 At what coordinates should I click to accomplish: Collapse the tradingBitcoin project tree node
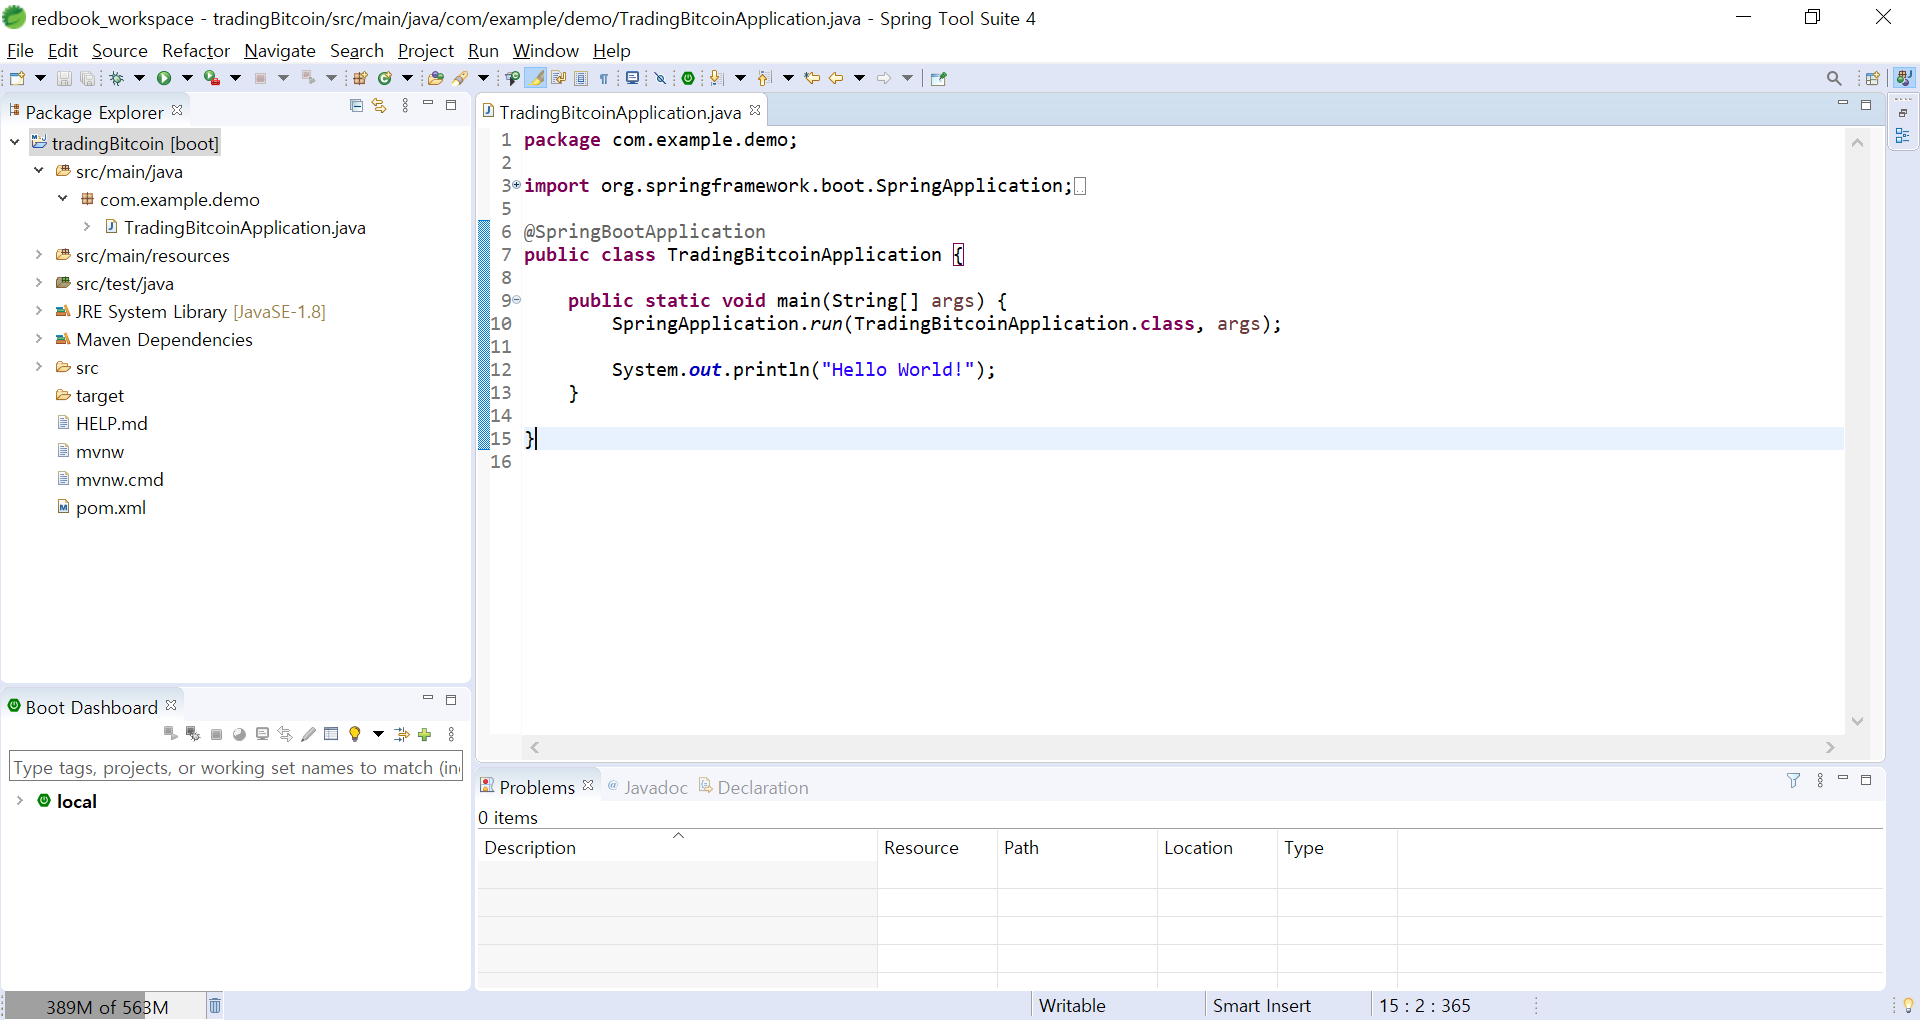(15, 143)
